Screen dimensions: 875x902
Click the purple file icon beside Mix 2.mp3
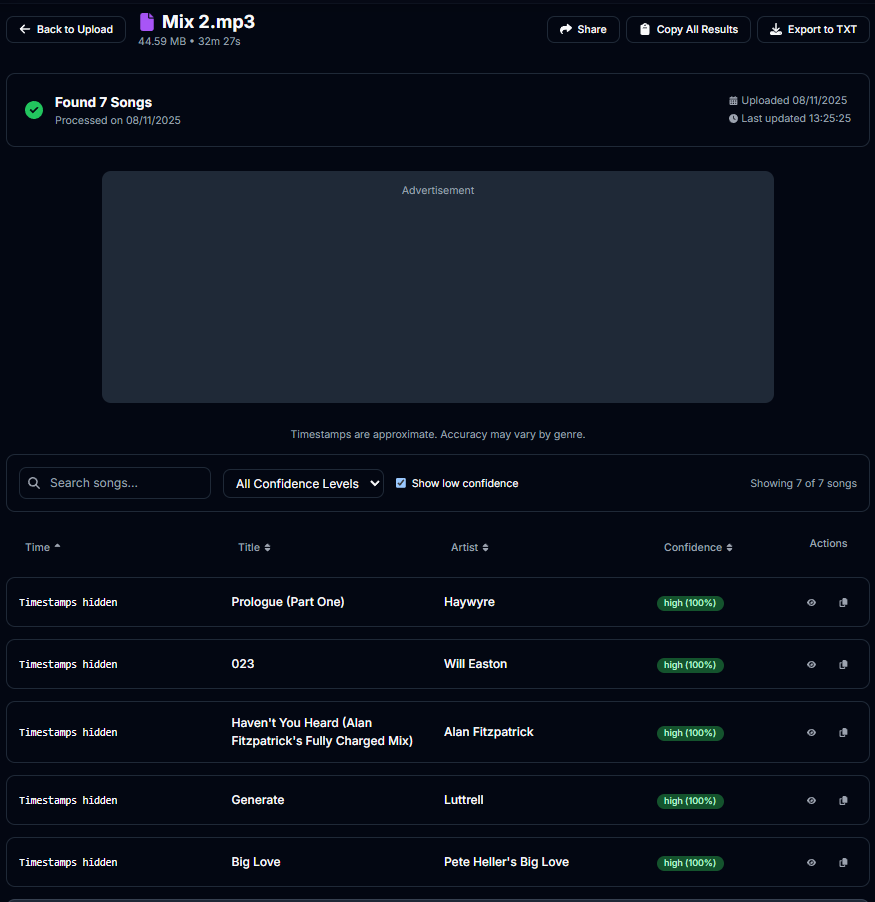pyautogui.click(x=146, y=21)
